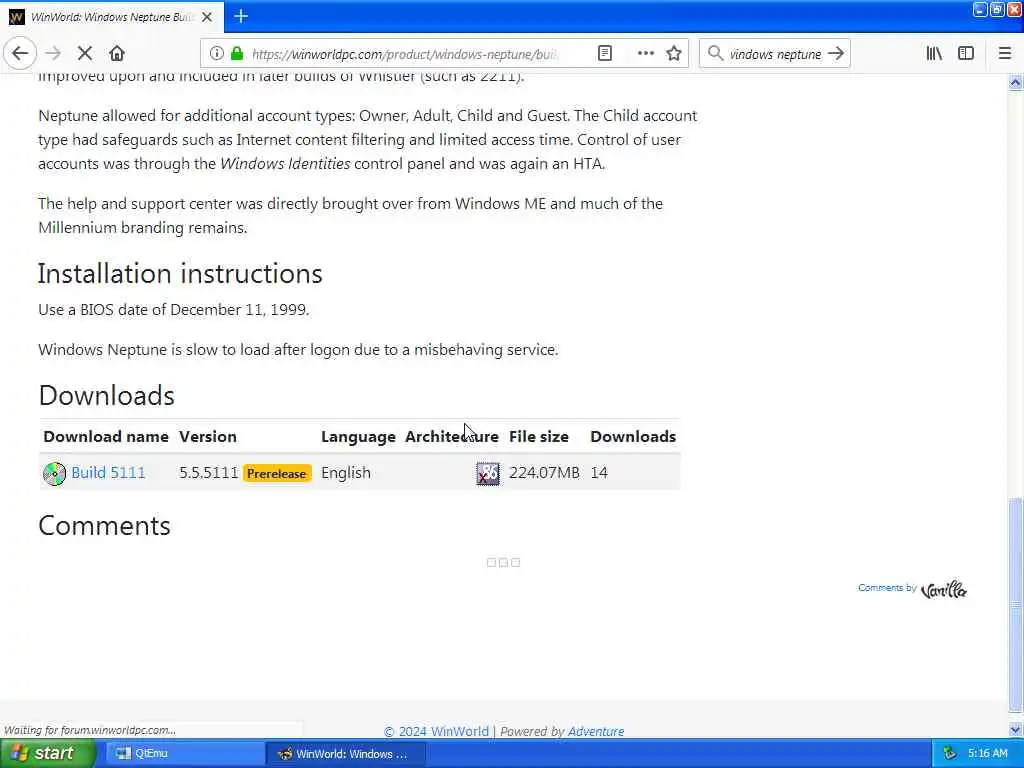The height and width of the screenshot is (768, 1024).
Task: Click the Downloads column header
Action: [633, 437]
